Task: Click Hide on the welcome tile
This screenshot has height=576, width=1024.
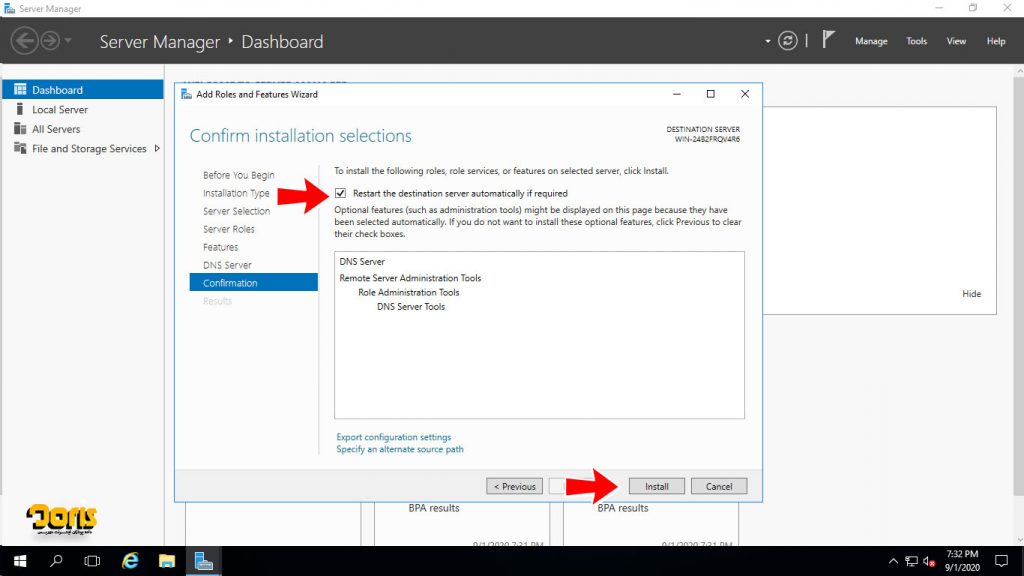Action: pos(971,294)
